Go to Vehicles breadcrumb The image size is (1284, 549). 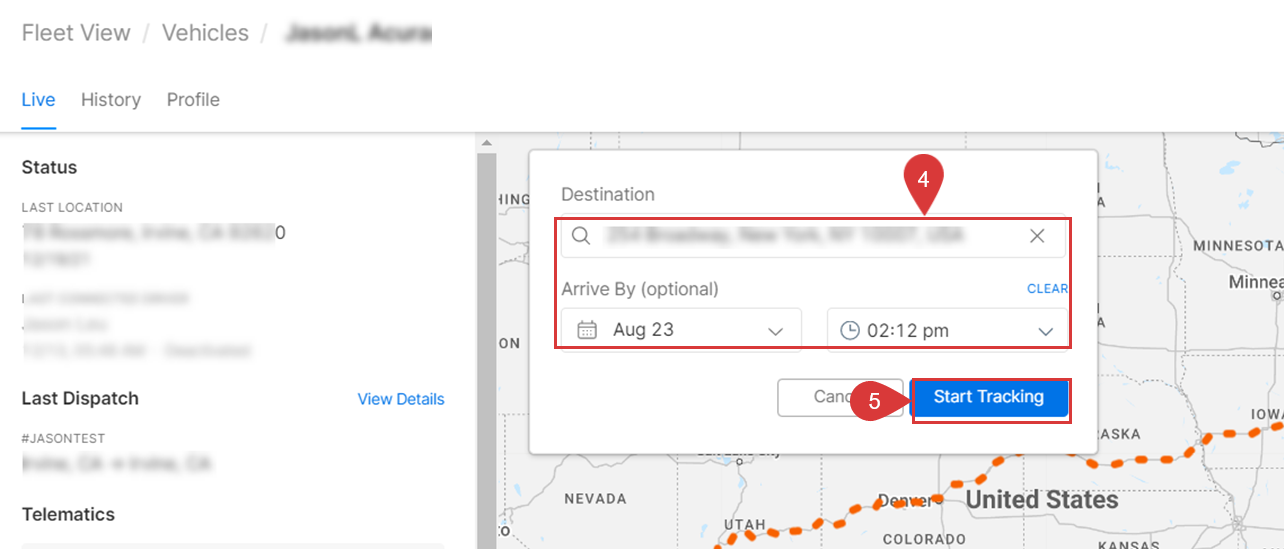[x=205, y=33]
